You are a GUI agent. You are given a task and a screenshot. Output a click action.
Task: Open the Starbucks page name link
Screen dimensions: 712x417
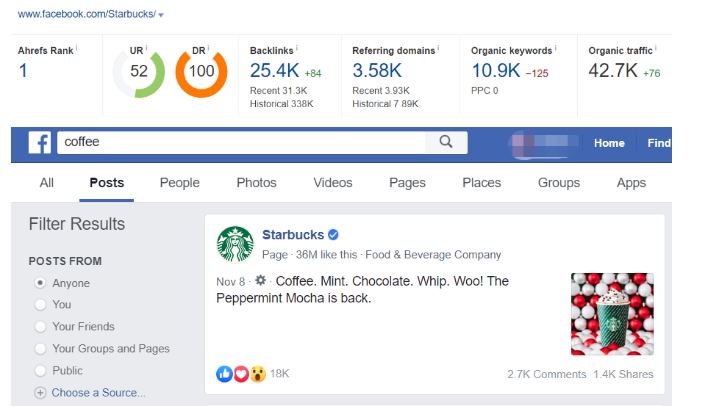click(293, 235)
